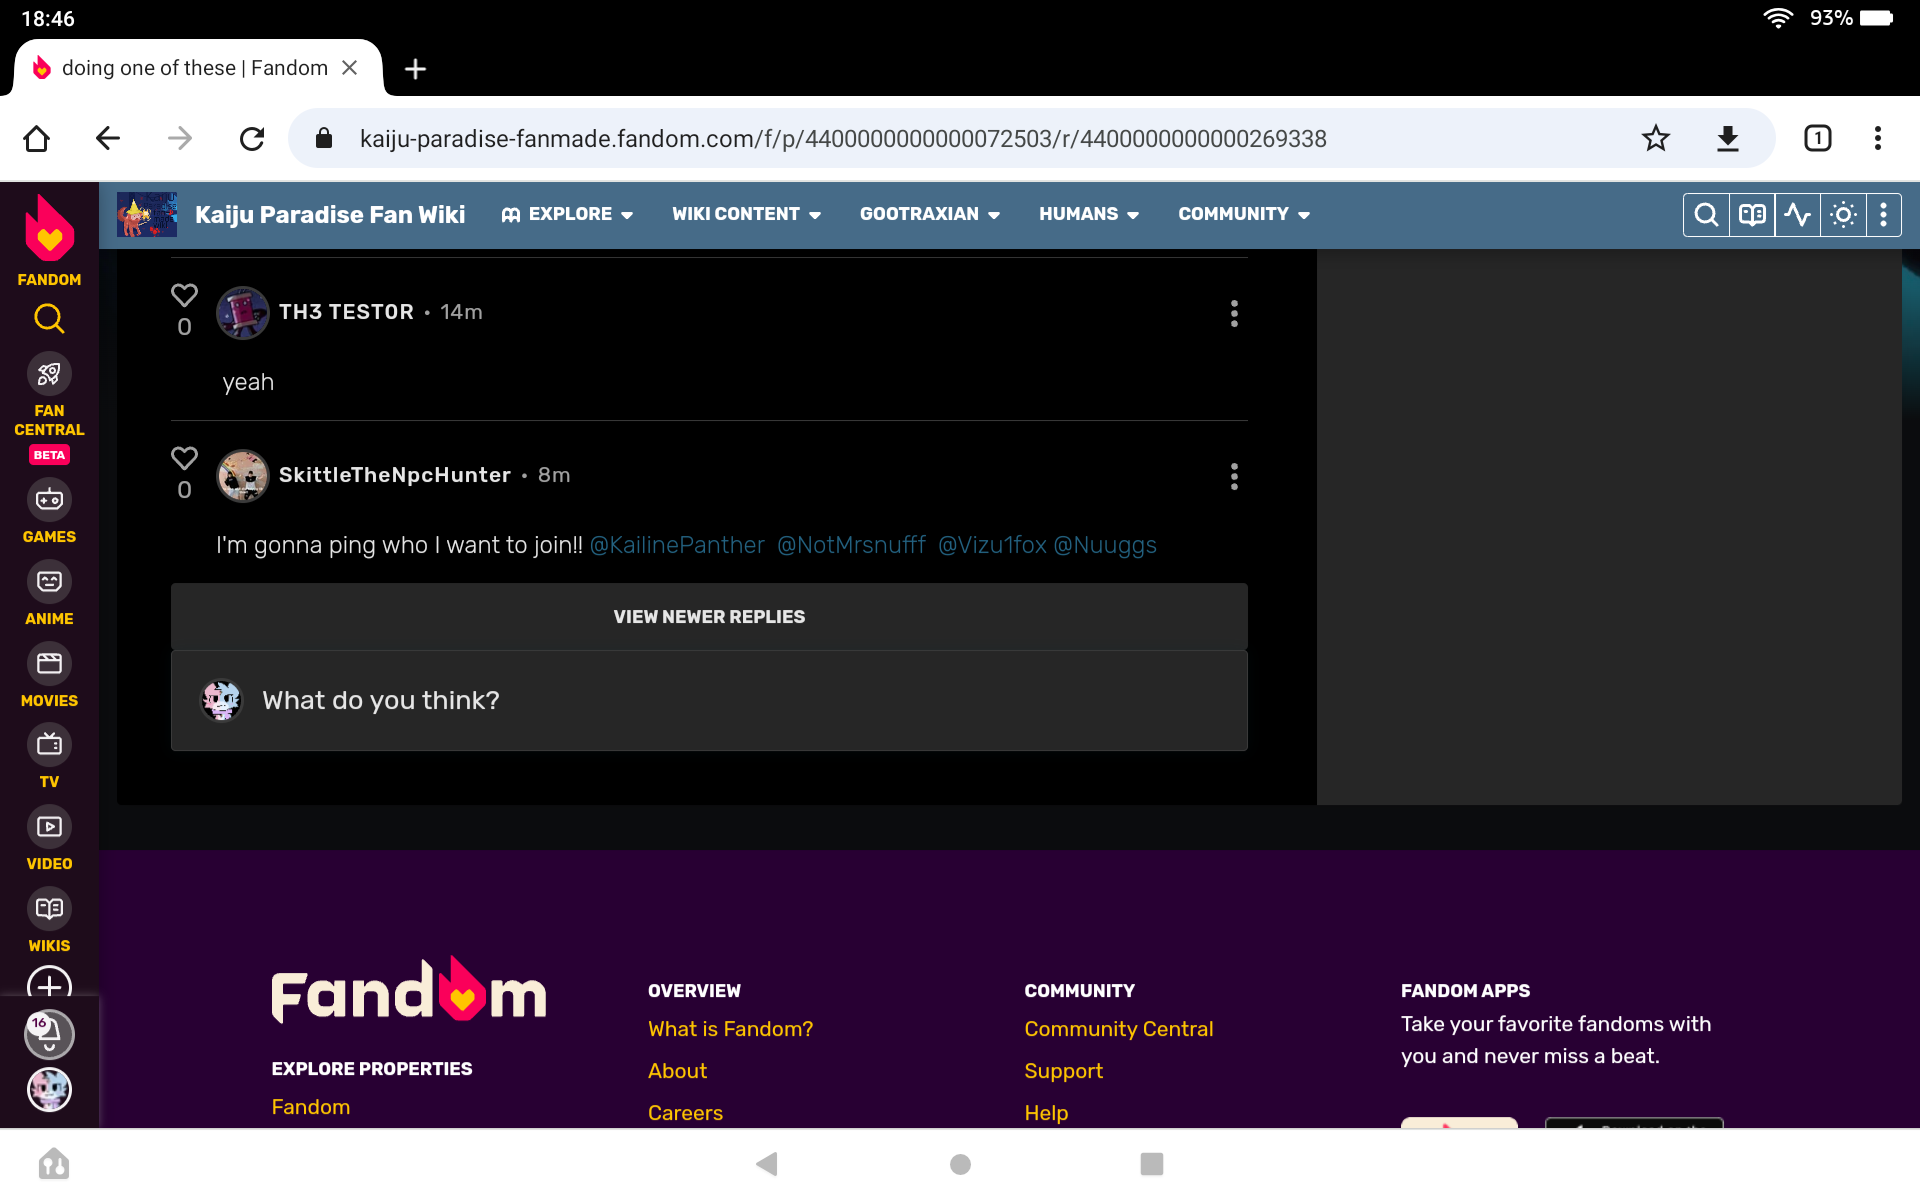
Task: Click the @NotMrsnufff mention
Action: [x=851, y=545]
